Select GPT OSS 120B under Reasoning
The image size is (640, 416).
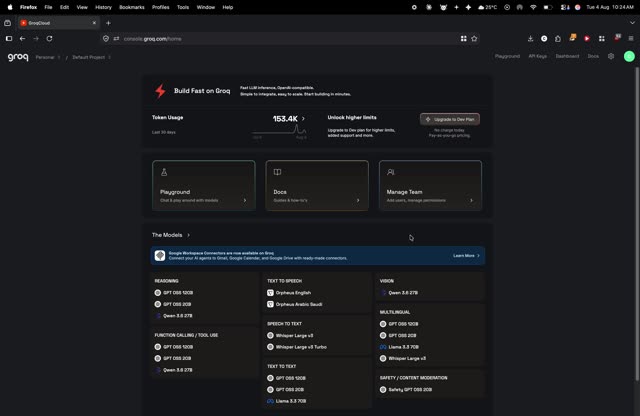coord(174,293)
